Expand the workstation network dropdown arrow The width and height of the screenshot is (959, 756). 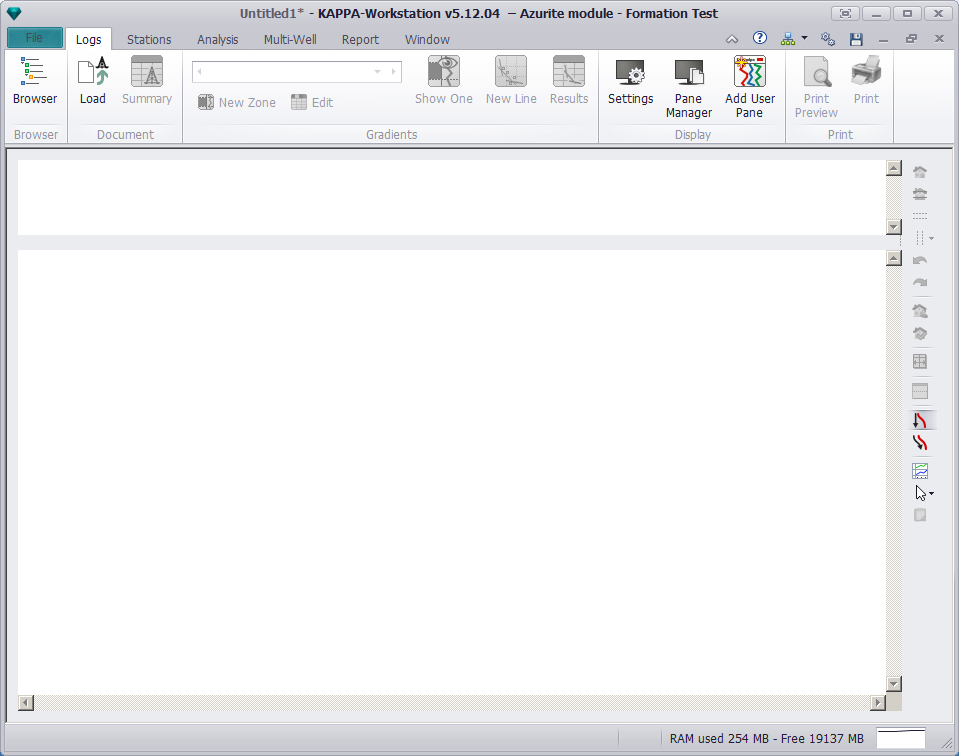[804, 39]
